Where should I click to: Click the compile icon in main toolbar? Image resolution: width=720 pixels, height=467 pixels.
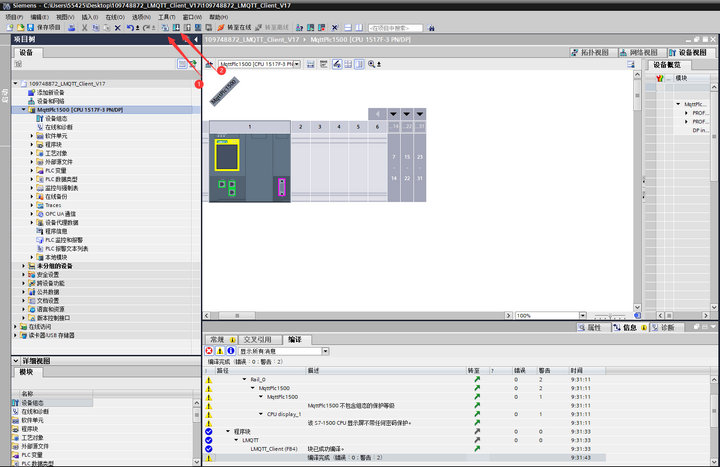tap(164, 27)
